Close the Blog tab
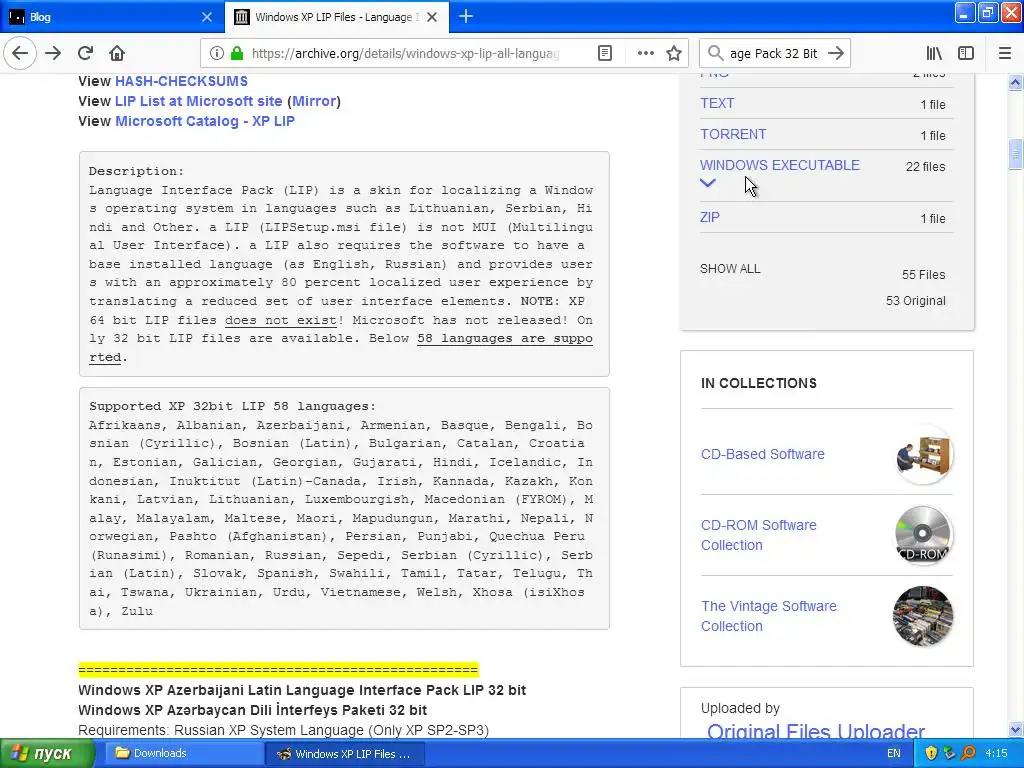Screen dimensions: 1024x768 (x=207, y=17)
